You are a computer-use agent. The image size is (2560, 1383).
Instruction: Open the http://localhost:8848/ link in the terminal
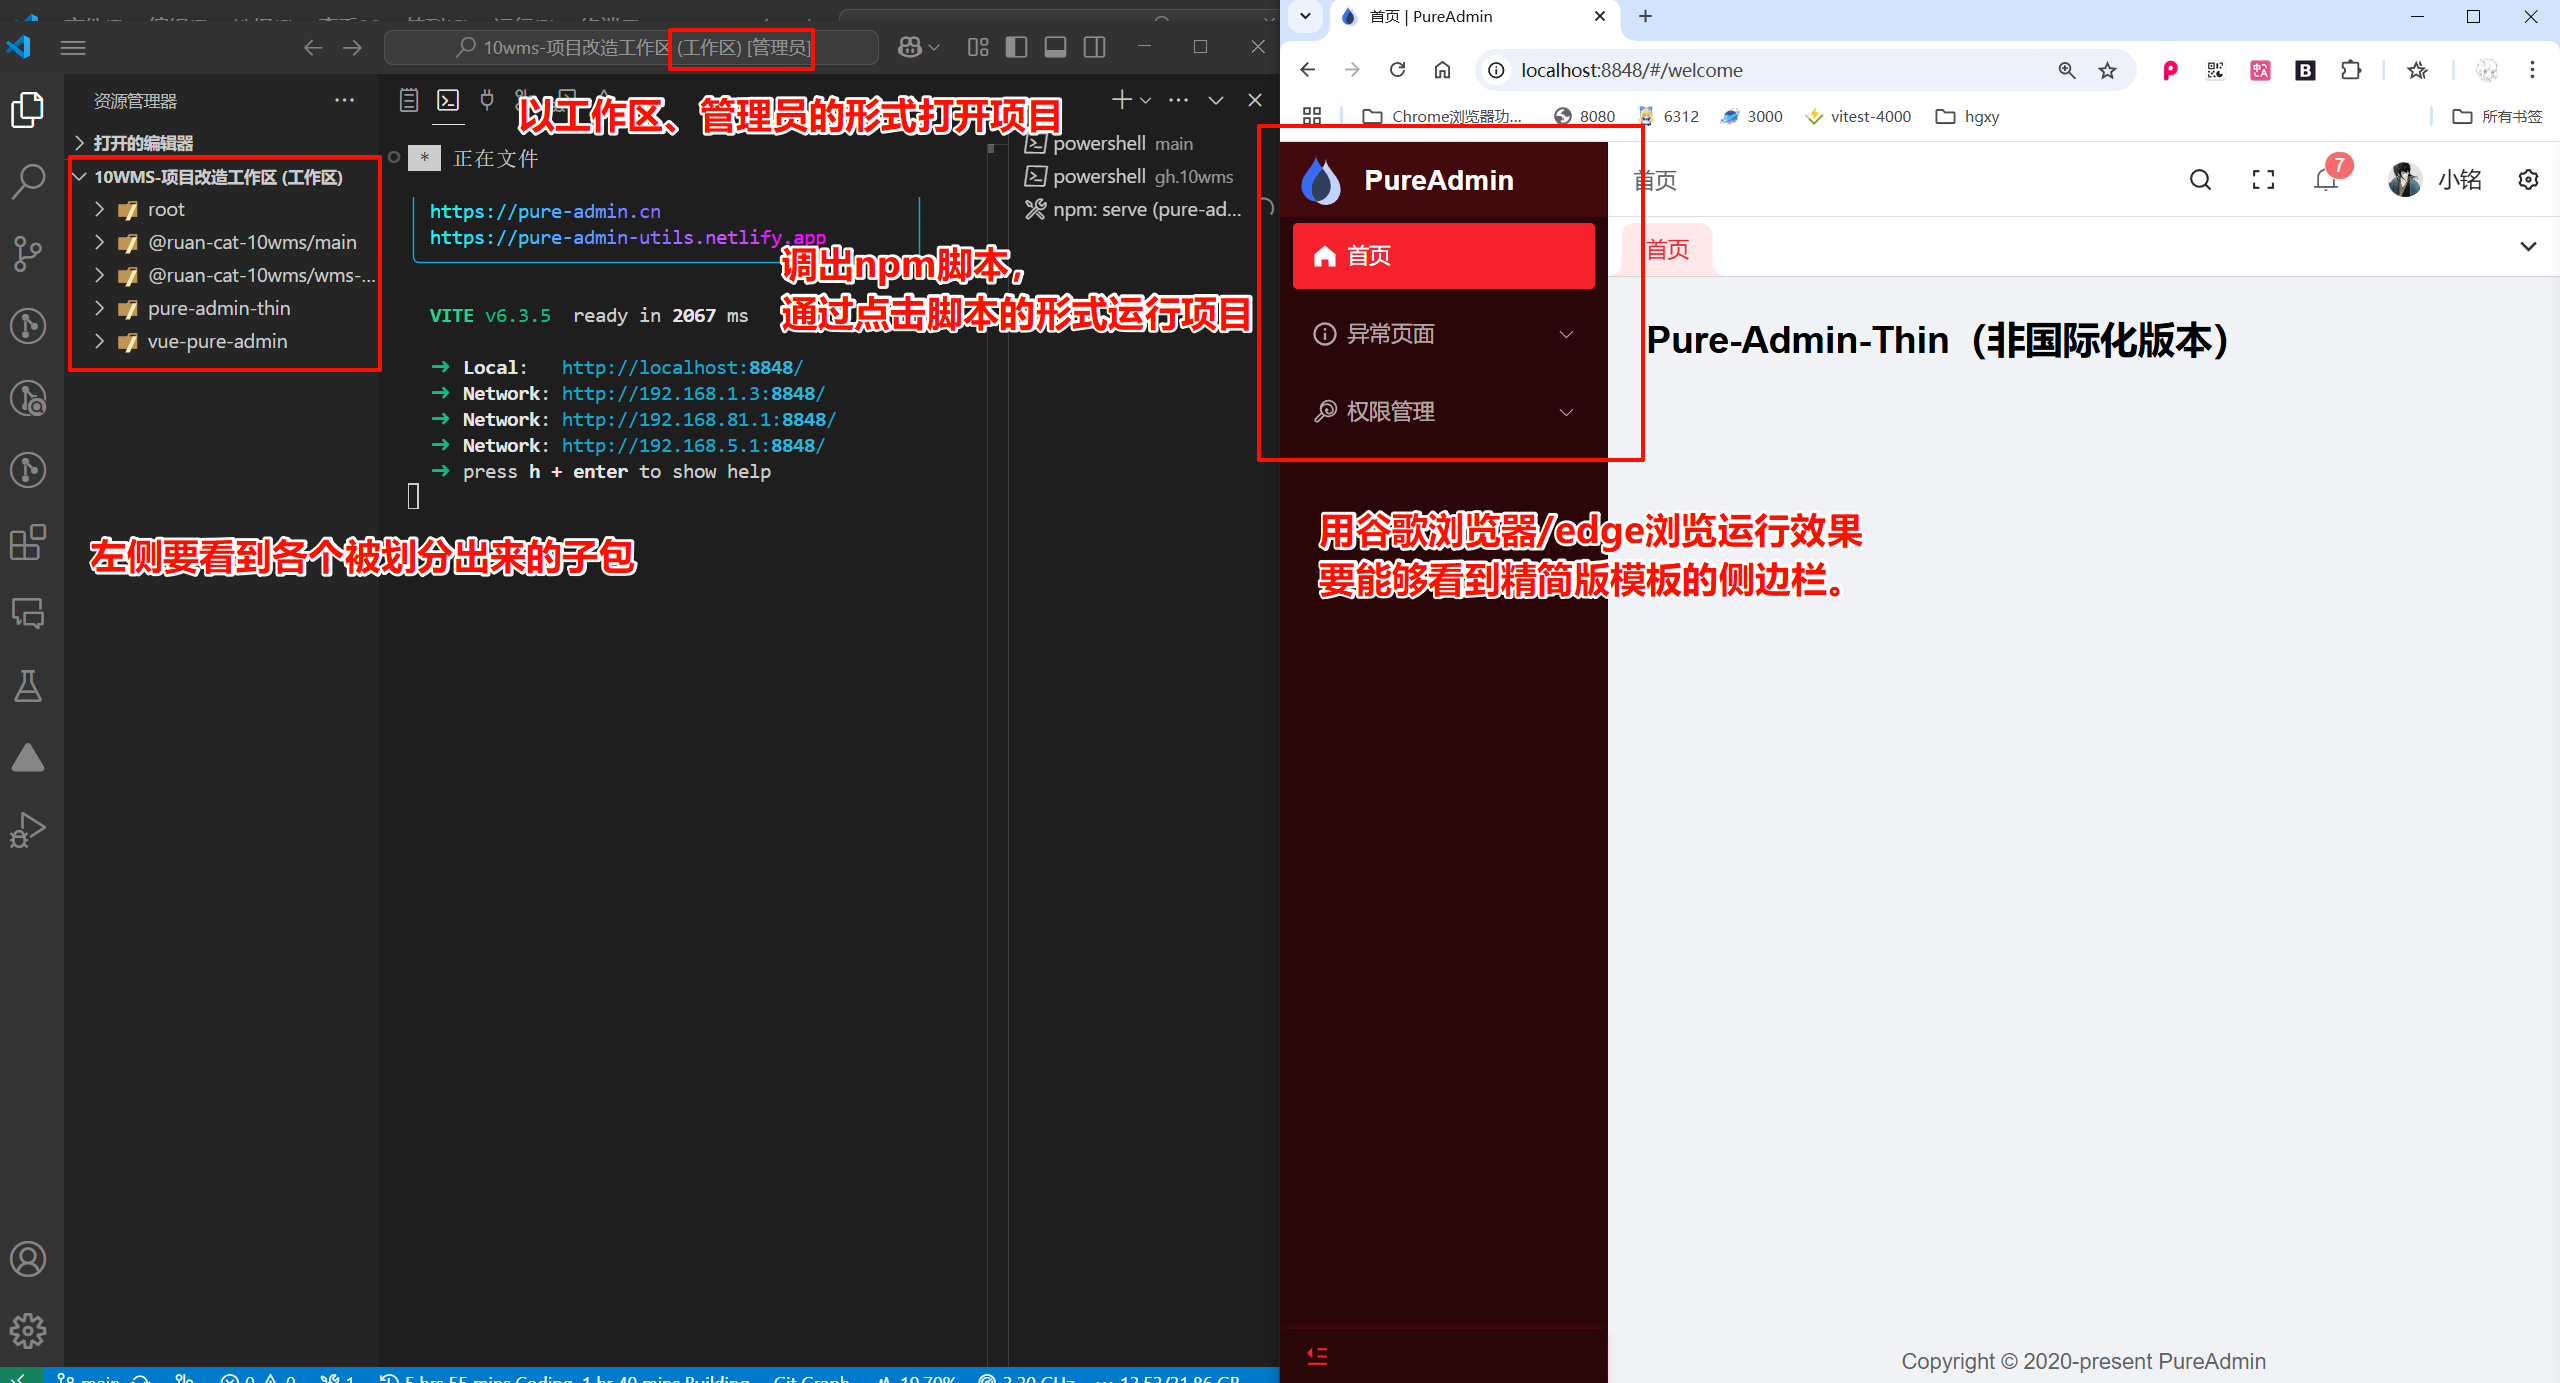(x=682, y=368)
